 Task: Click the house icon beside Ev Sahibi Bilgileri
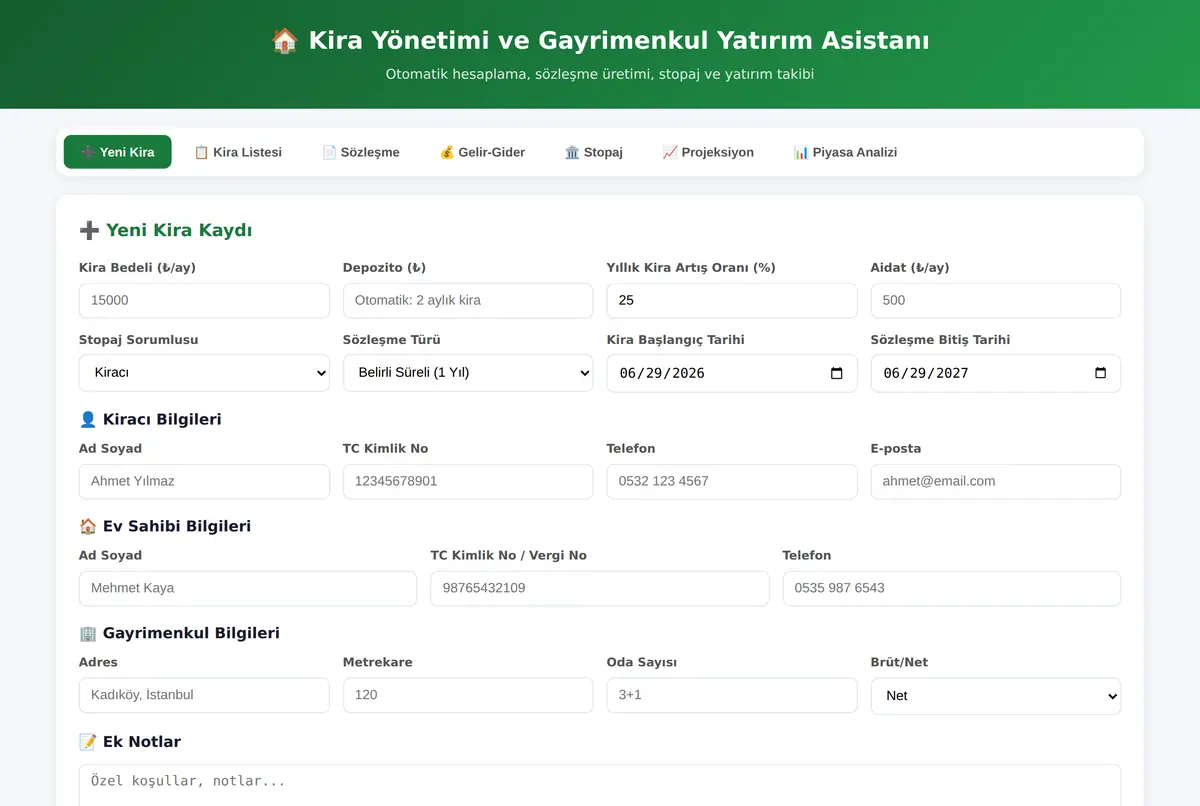coord(88,527)
